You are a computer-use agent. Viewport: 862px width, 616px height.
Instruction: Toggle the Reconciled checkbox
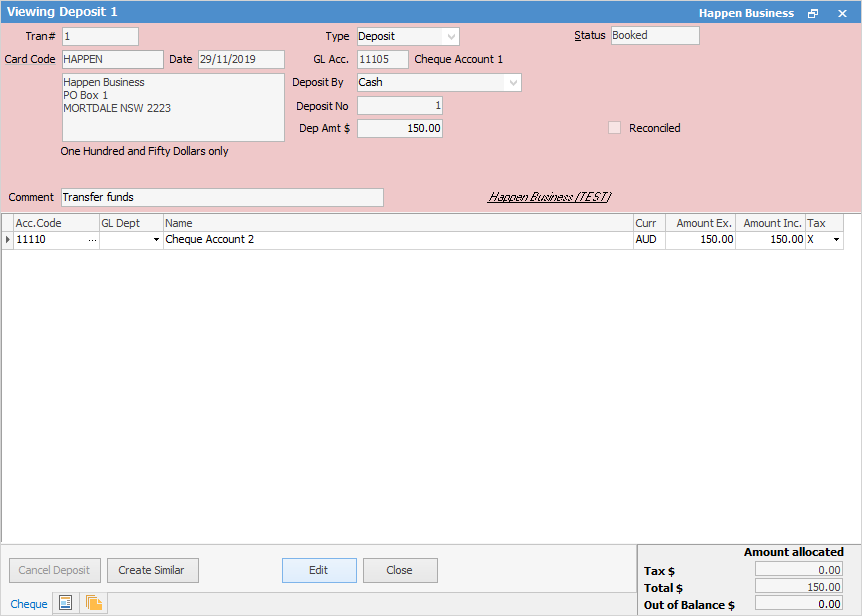[614, 127]
